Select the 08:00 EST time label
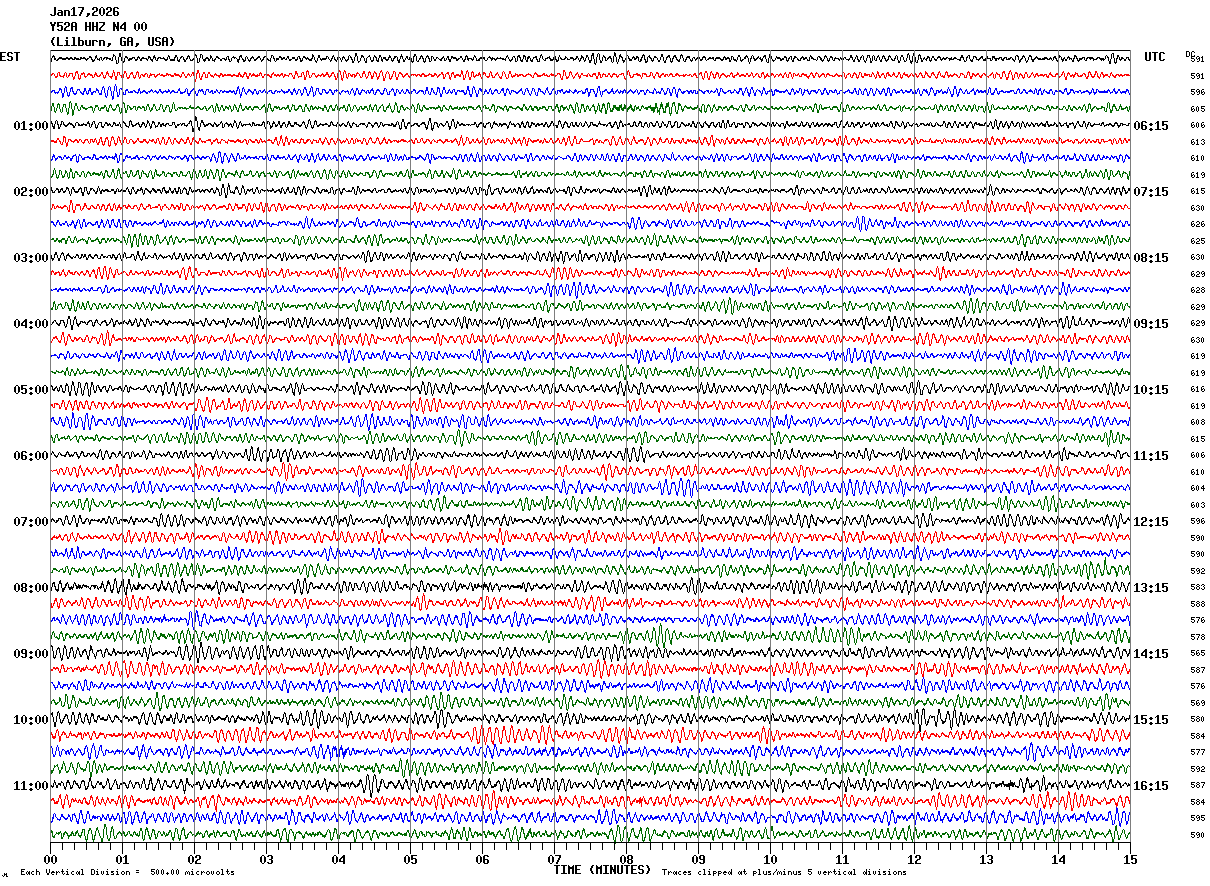Screen dimensions: 1210x886 pos(31,588)
